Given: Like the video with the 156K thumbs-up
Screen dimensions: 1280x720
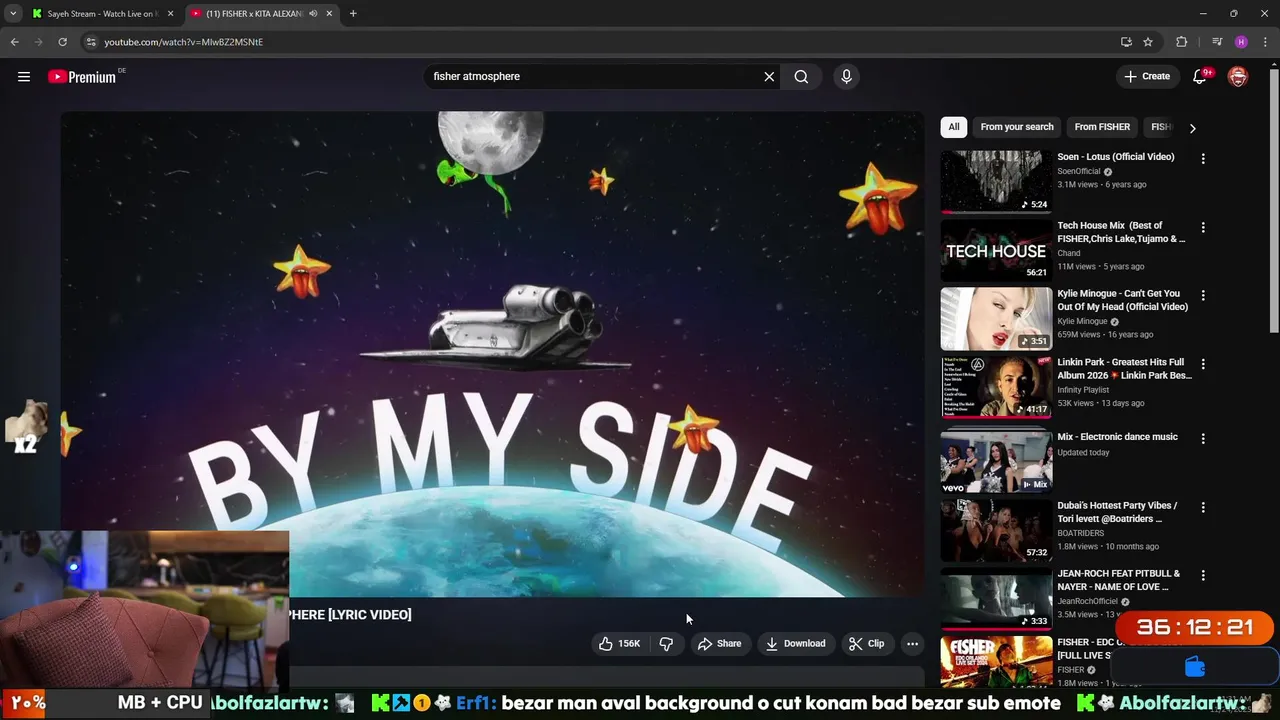Looking at the screenshot, I should tap(621, 643).
